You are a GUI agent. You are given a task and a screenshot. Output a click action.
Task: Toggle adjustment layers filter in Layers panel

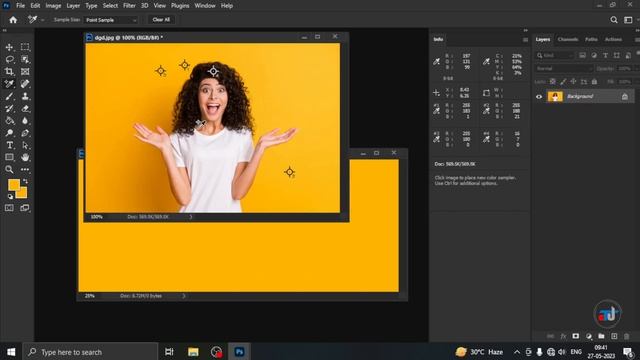click(x=594, y=55)
